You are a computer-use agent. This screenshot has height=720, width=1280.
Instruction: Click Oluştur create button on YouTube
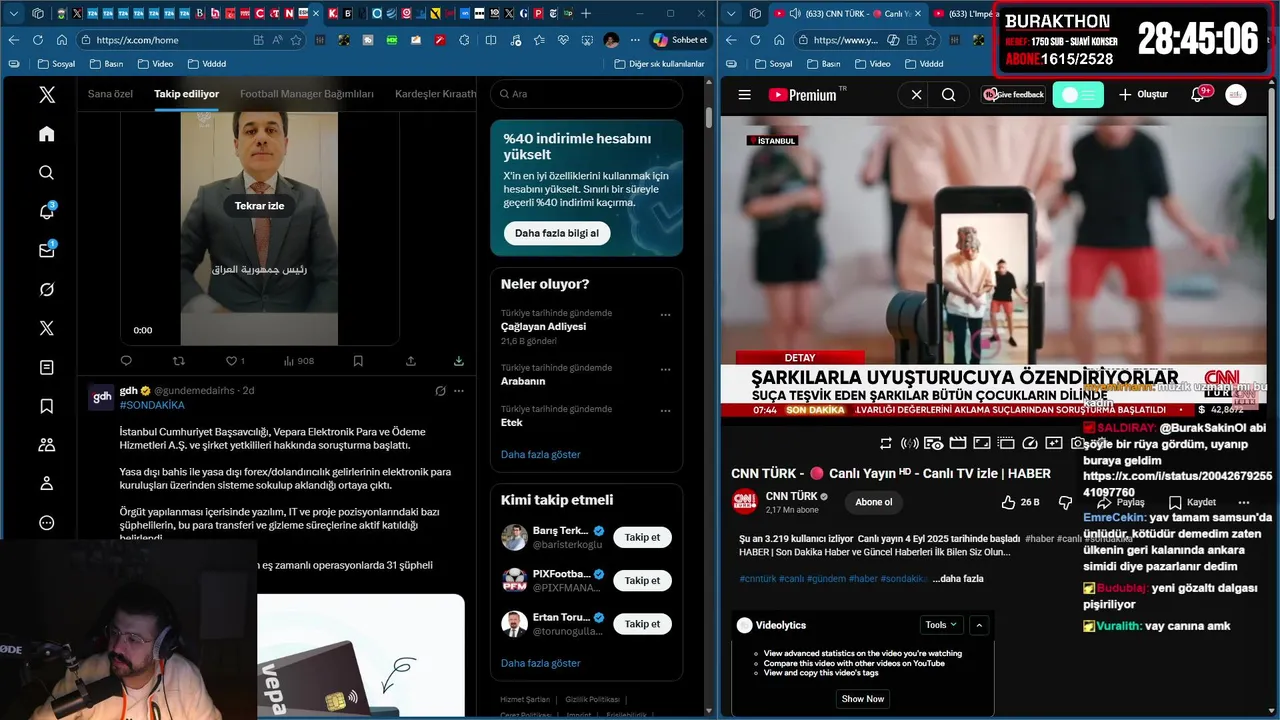click(1143, 95)
